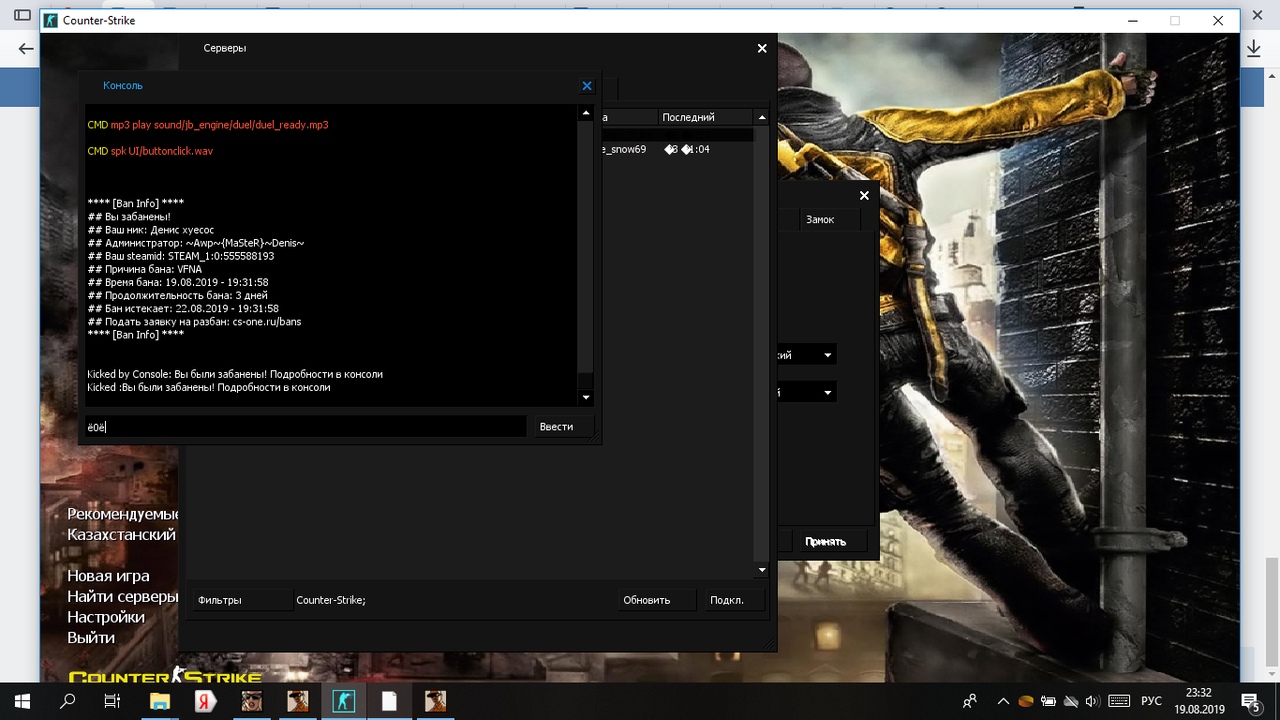Click Обновить to refresh servers
The height and width of the screenshot is (720, 1280).
tap(655, 600)
